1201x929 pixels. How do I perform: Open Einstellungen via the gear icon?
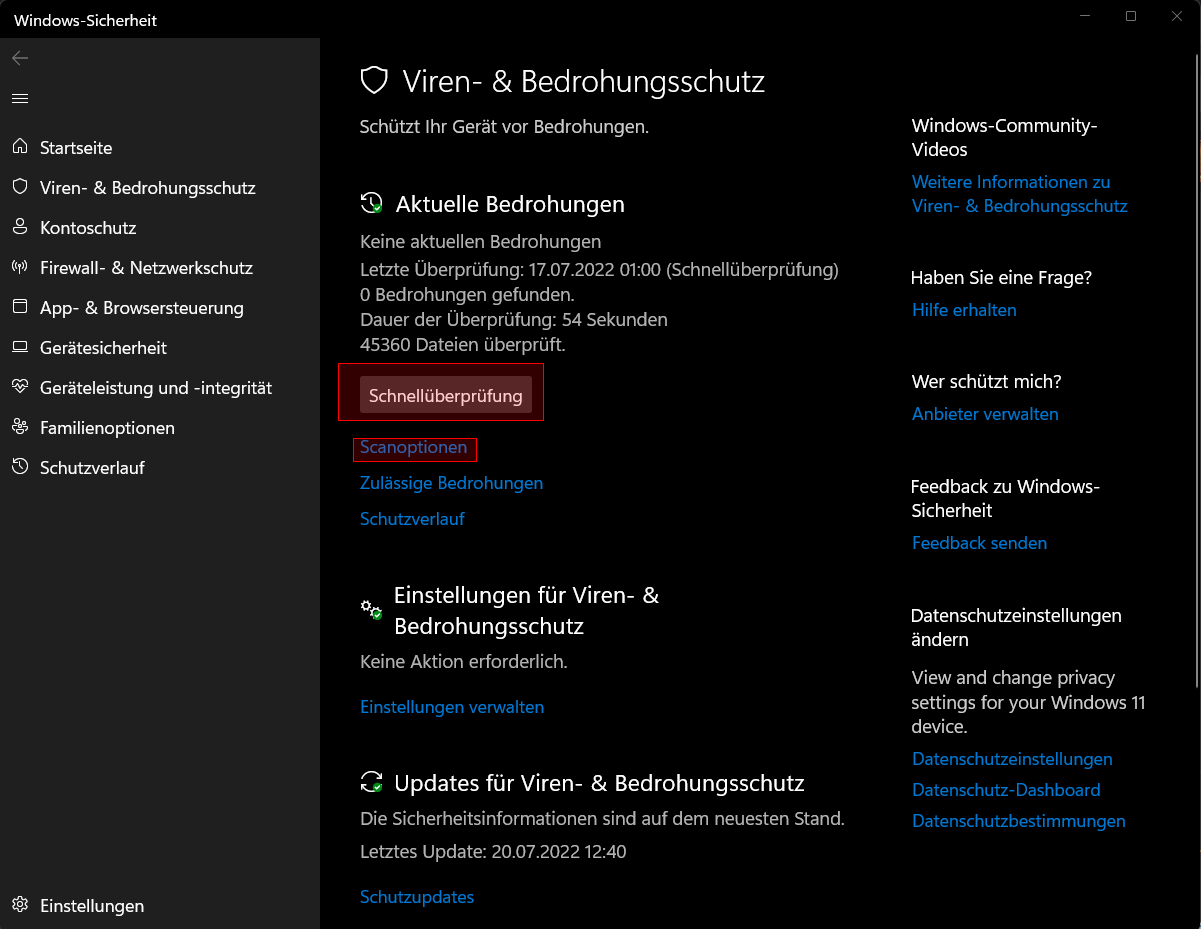point(20,906)
